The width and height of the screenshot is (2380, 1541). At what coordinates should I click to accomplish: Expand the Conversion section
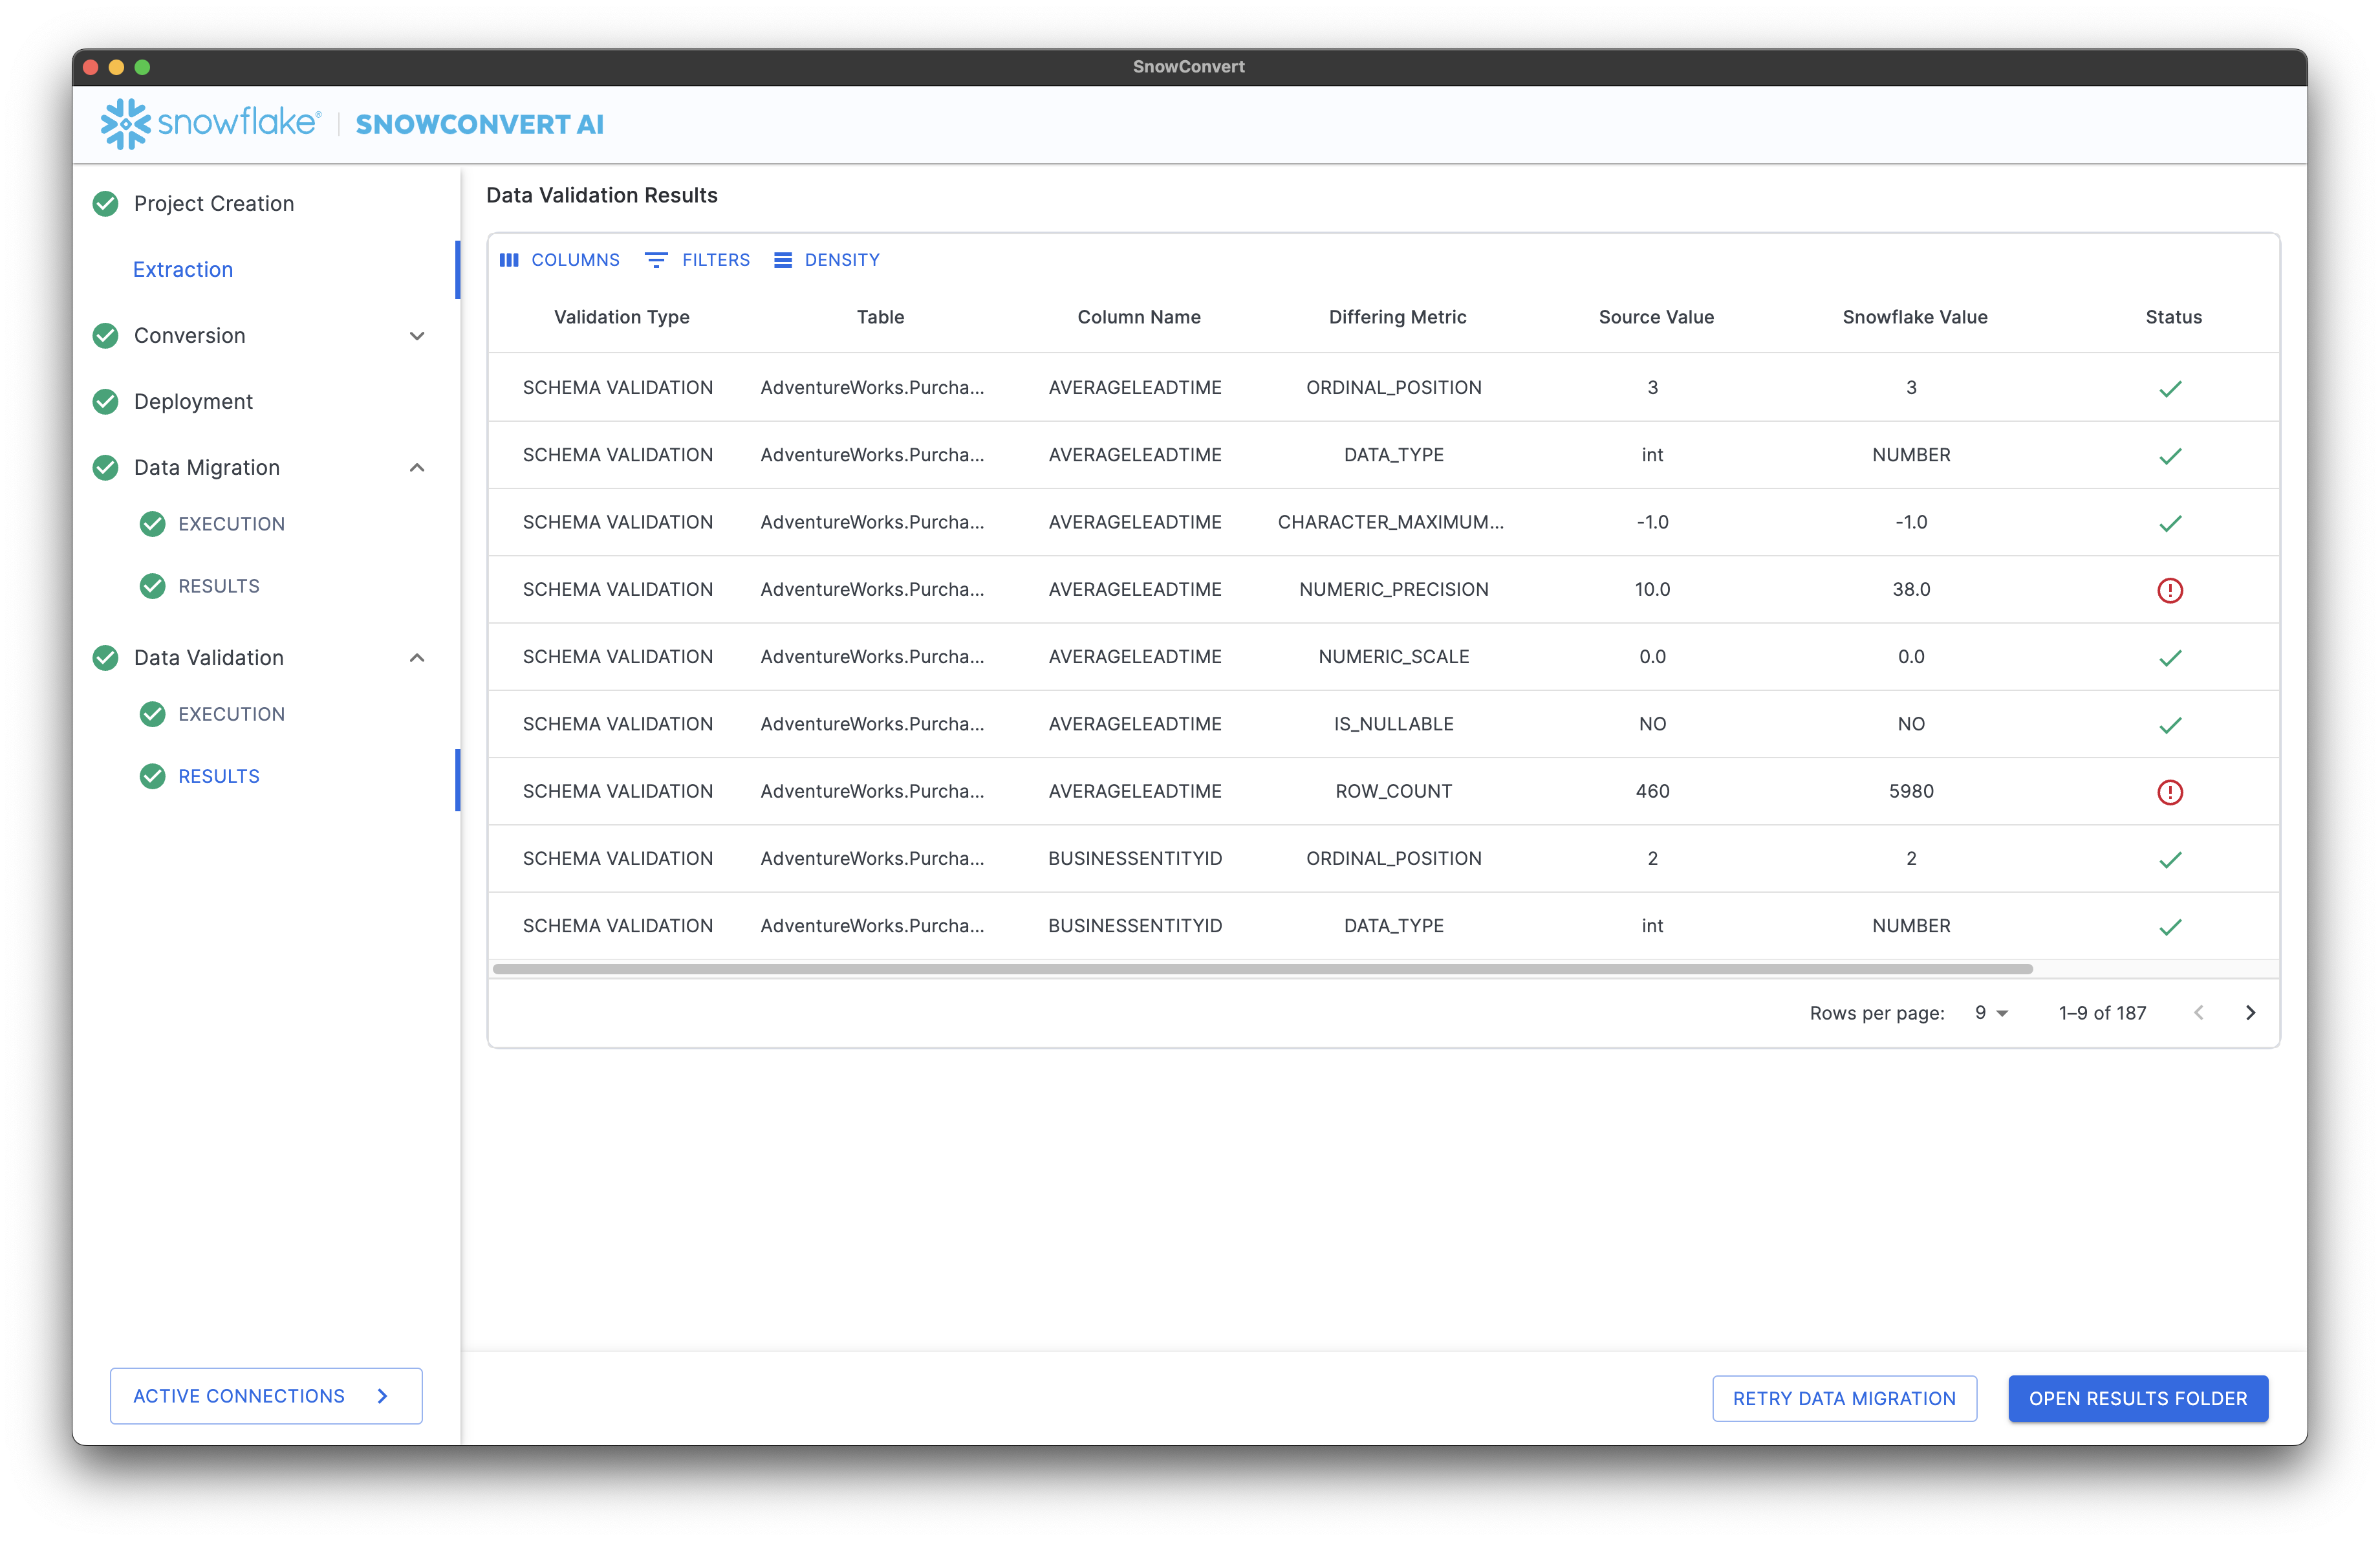click(417, 336)
